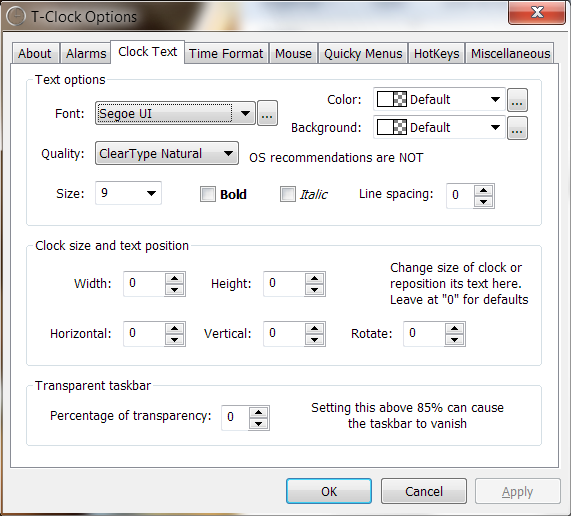Increase Height with up arrow
The width and height of the screenshot is (571, 516).
point(315,278)
